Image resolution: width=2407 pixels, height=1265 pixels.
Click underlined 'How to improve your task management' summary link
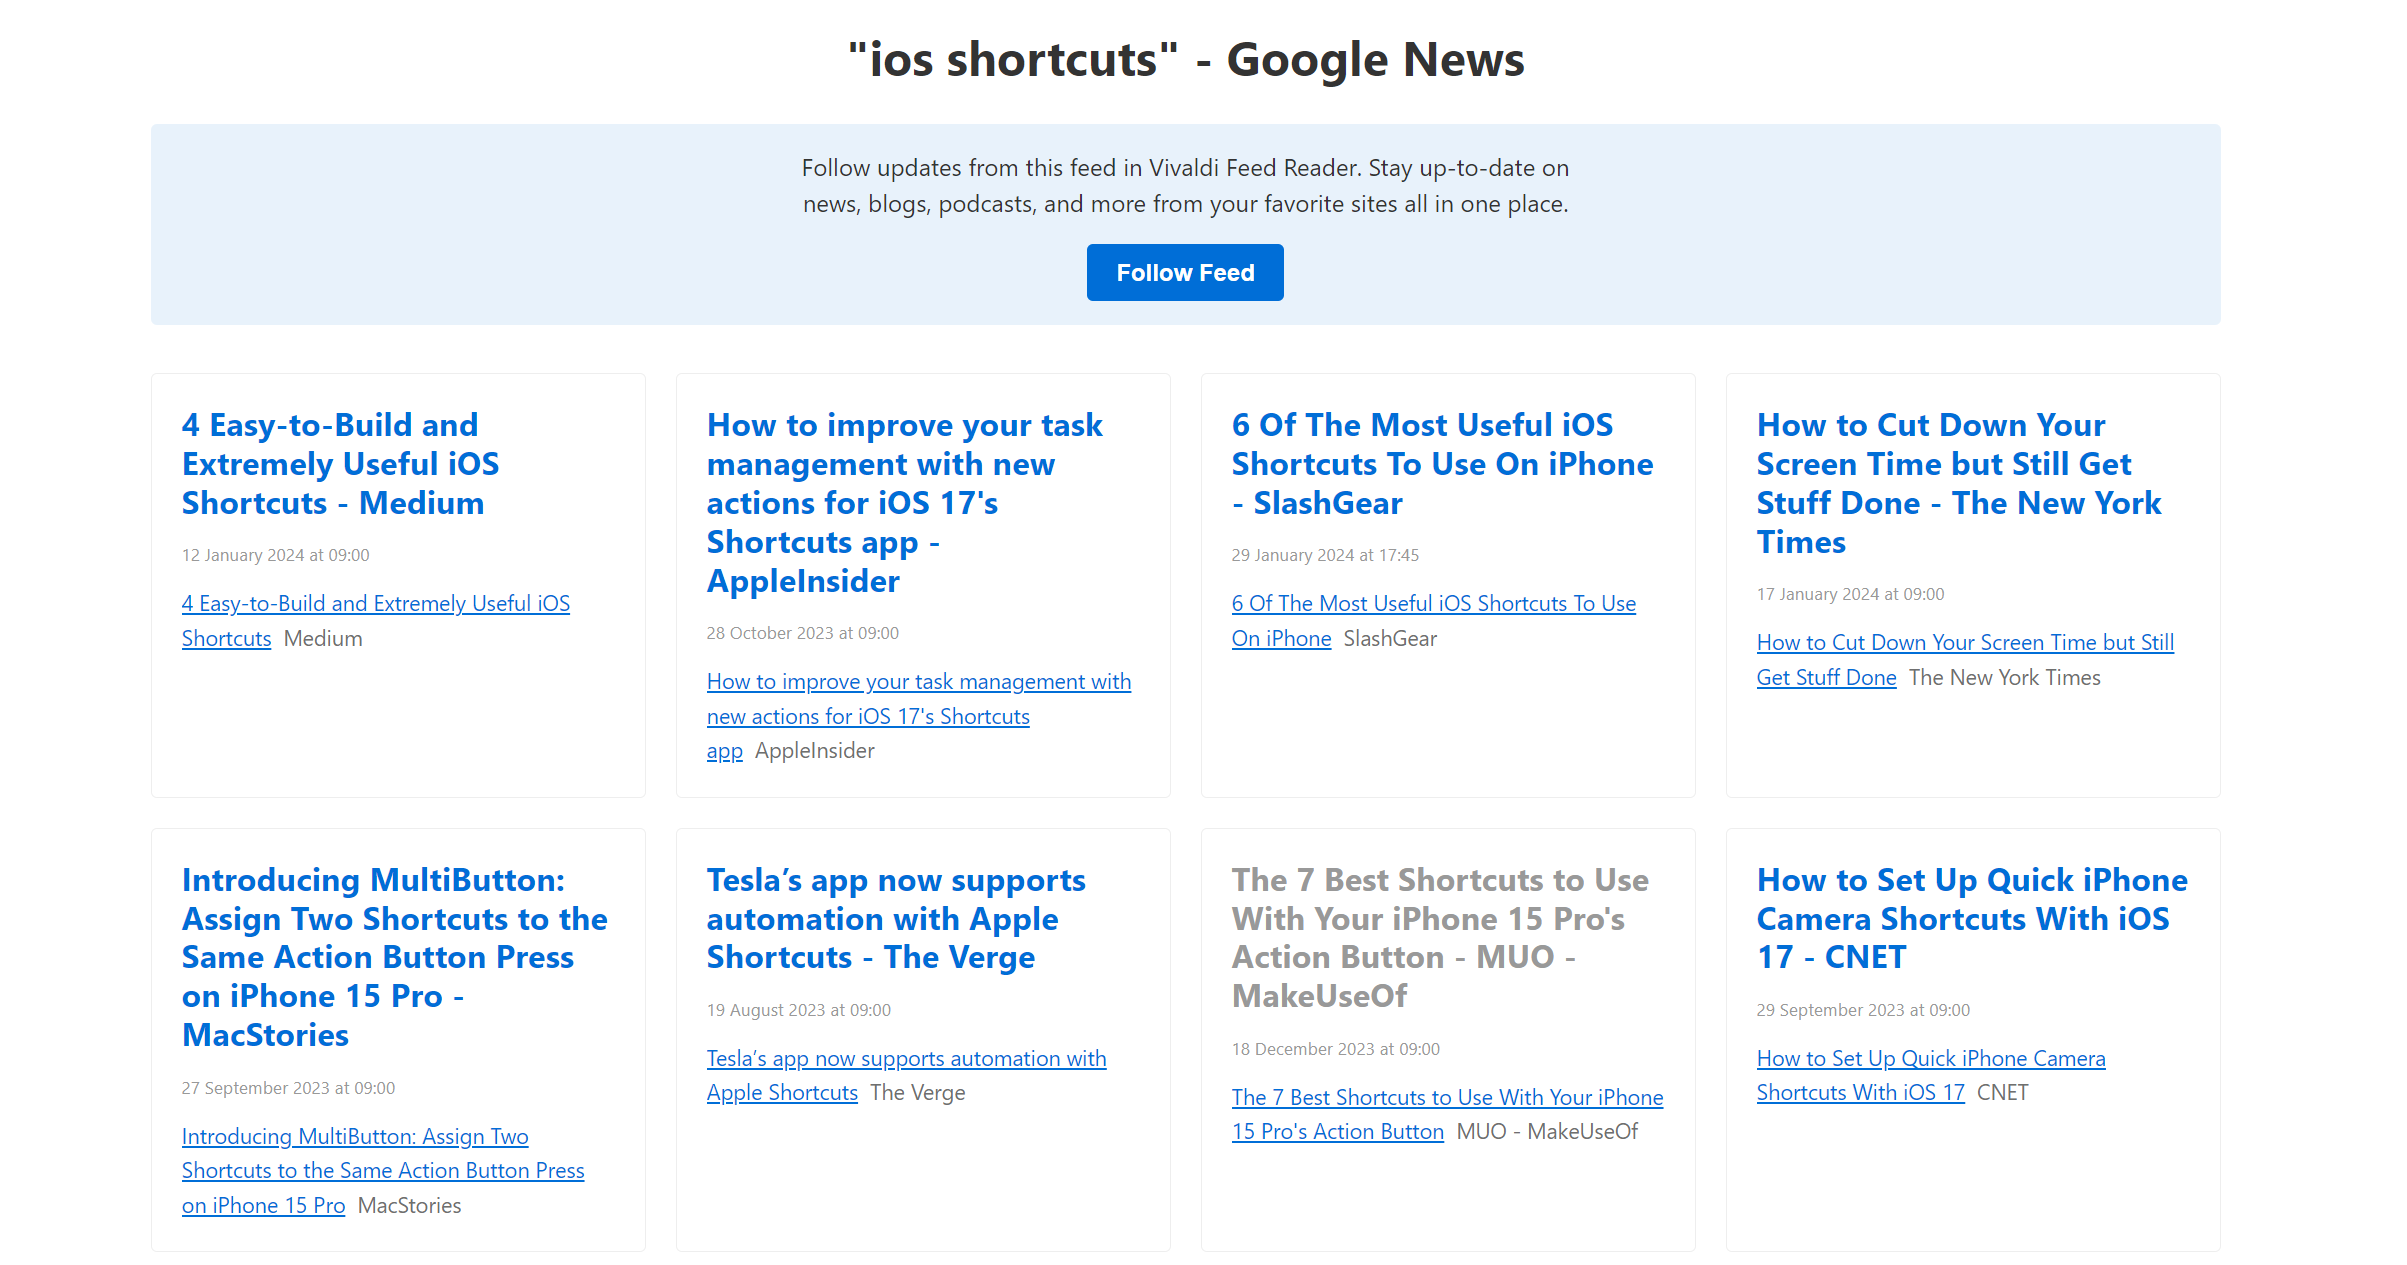[x=917, y=682]
